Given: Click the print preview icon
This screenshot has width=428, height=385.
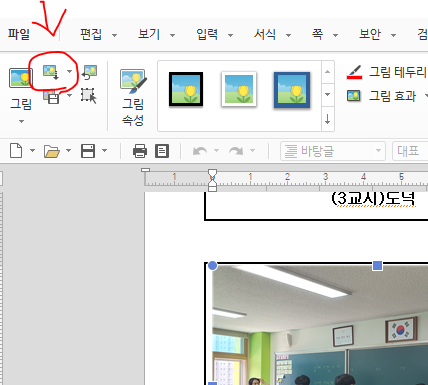Looking at the screenshot, I should (x=162, y=151).
